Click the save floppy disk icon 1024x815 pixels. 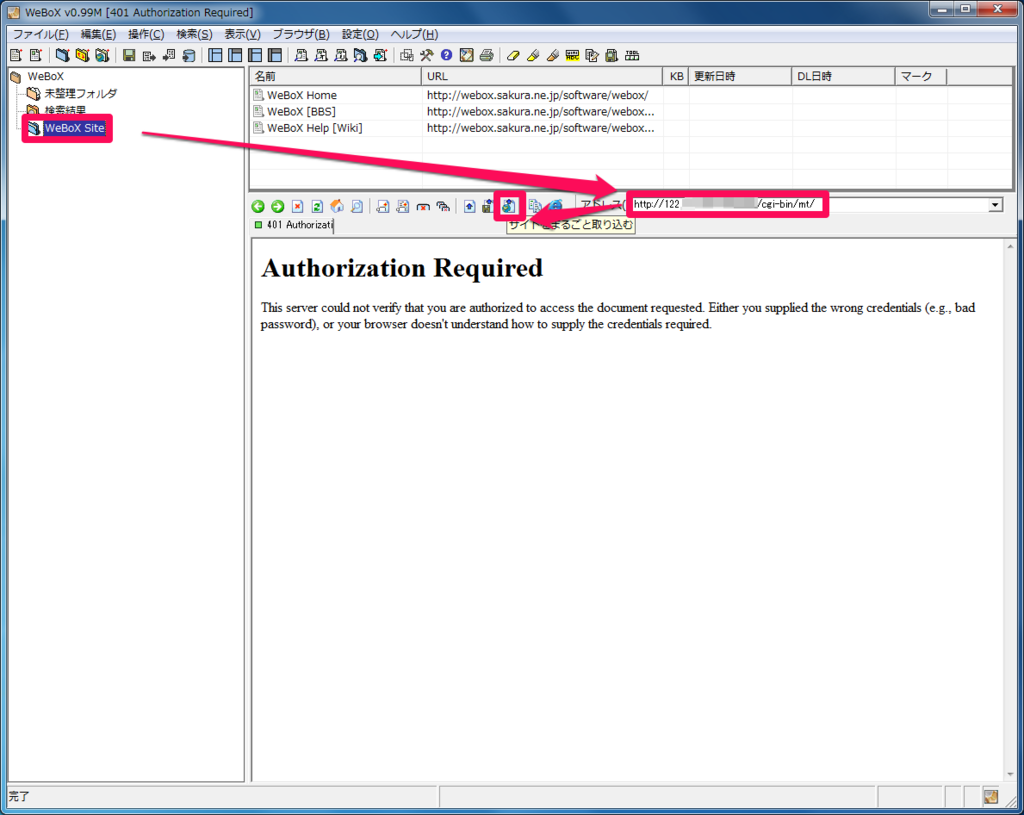coord(129,56)
